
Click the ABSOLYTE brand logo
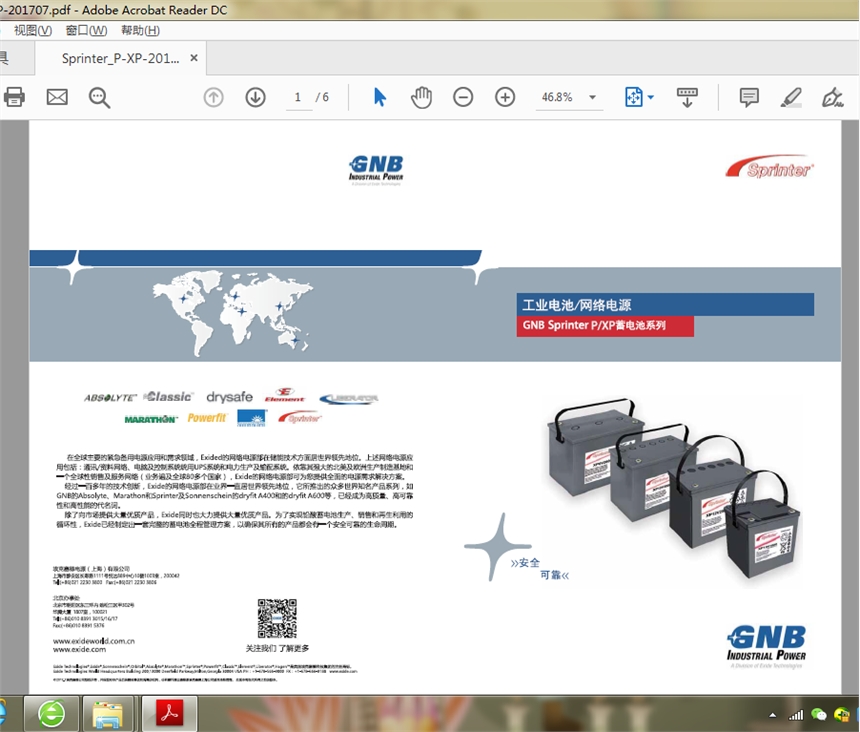pyautogui.click(x=110, y=398)
